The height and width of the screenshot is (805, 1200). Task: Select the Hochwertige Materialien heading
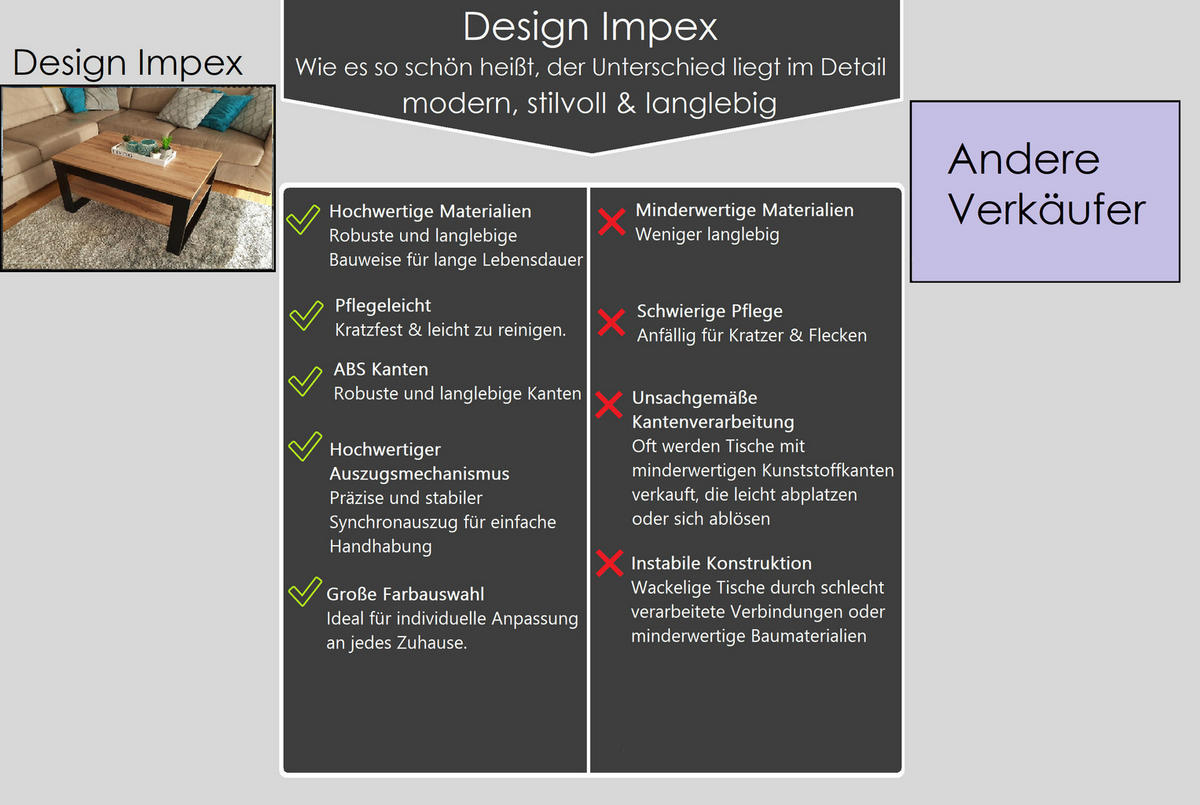(430, 212)
